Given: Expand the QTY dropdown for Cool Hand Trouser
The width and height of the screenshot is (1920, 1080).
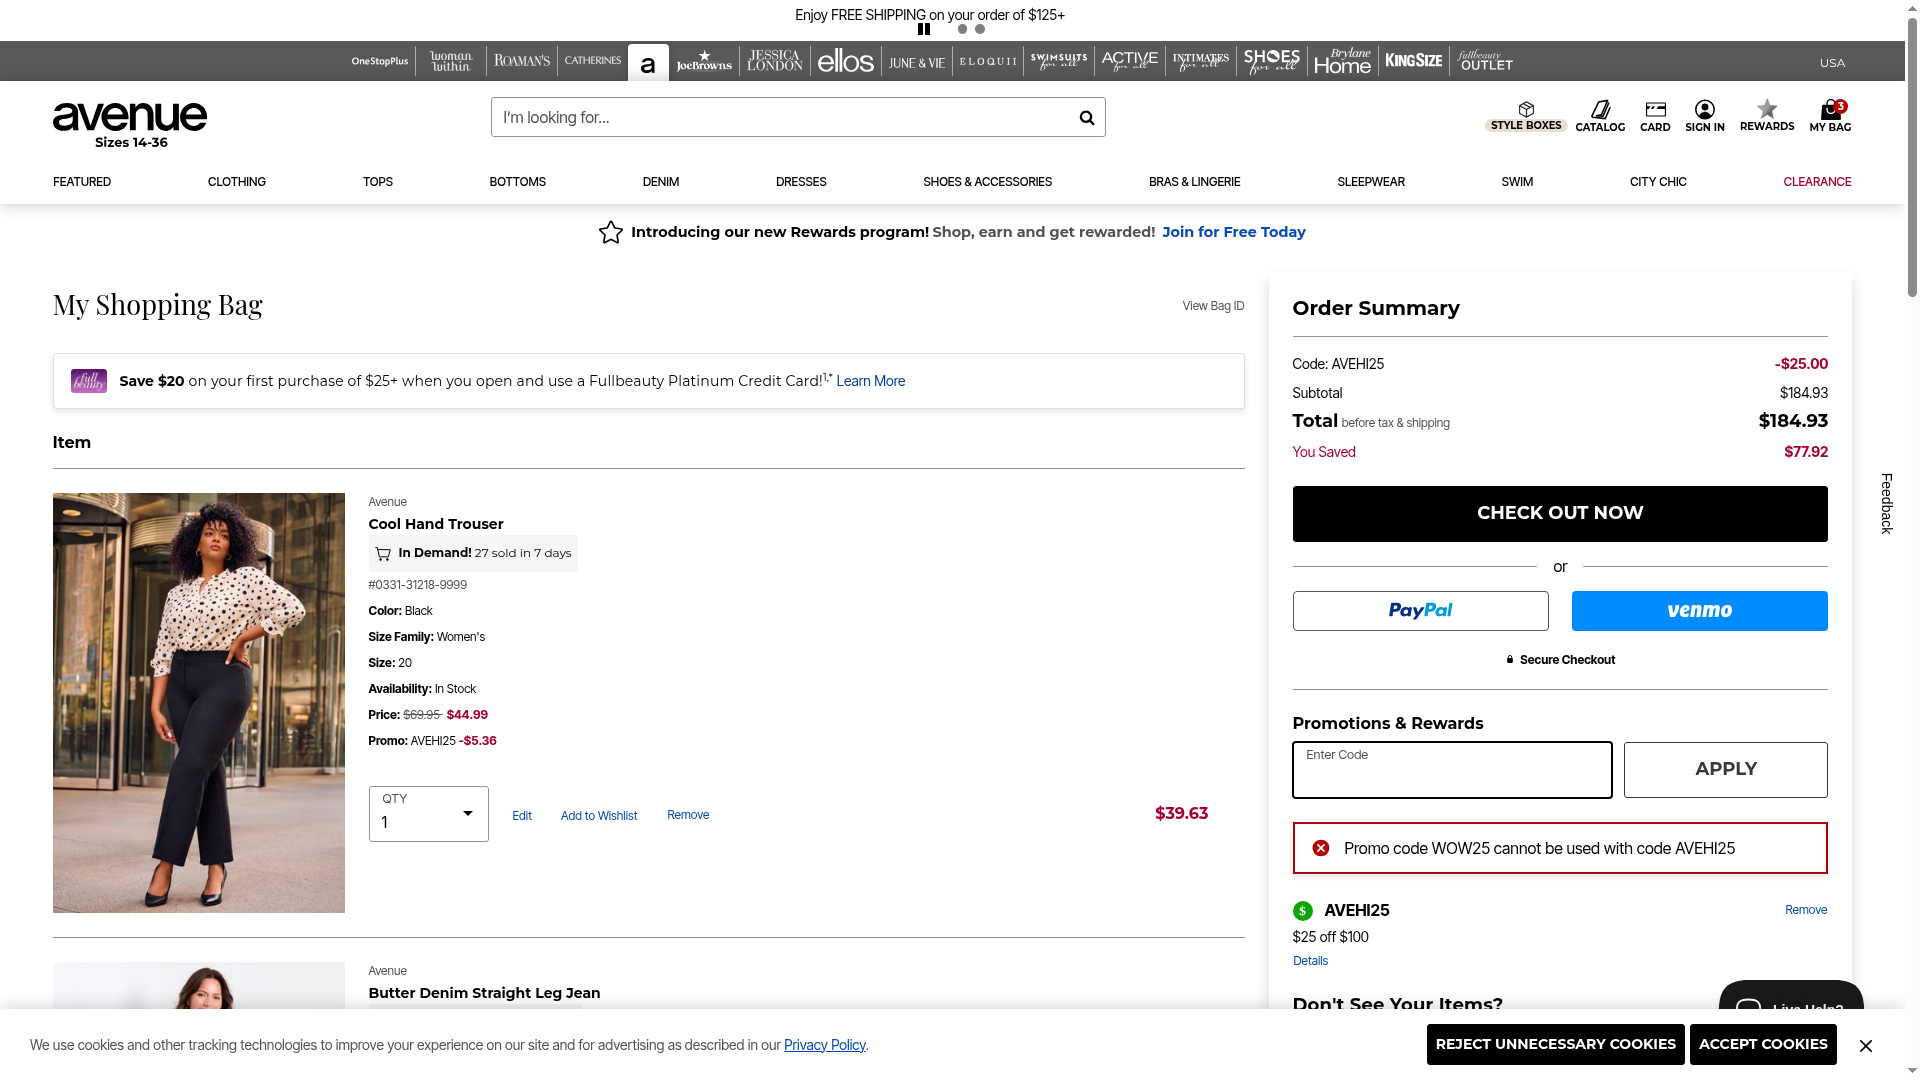Looking at the screenshot, I should click(x=429, y=814).
